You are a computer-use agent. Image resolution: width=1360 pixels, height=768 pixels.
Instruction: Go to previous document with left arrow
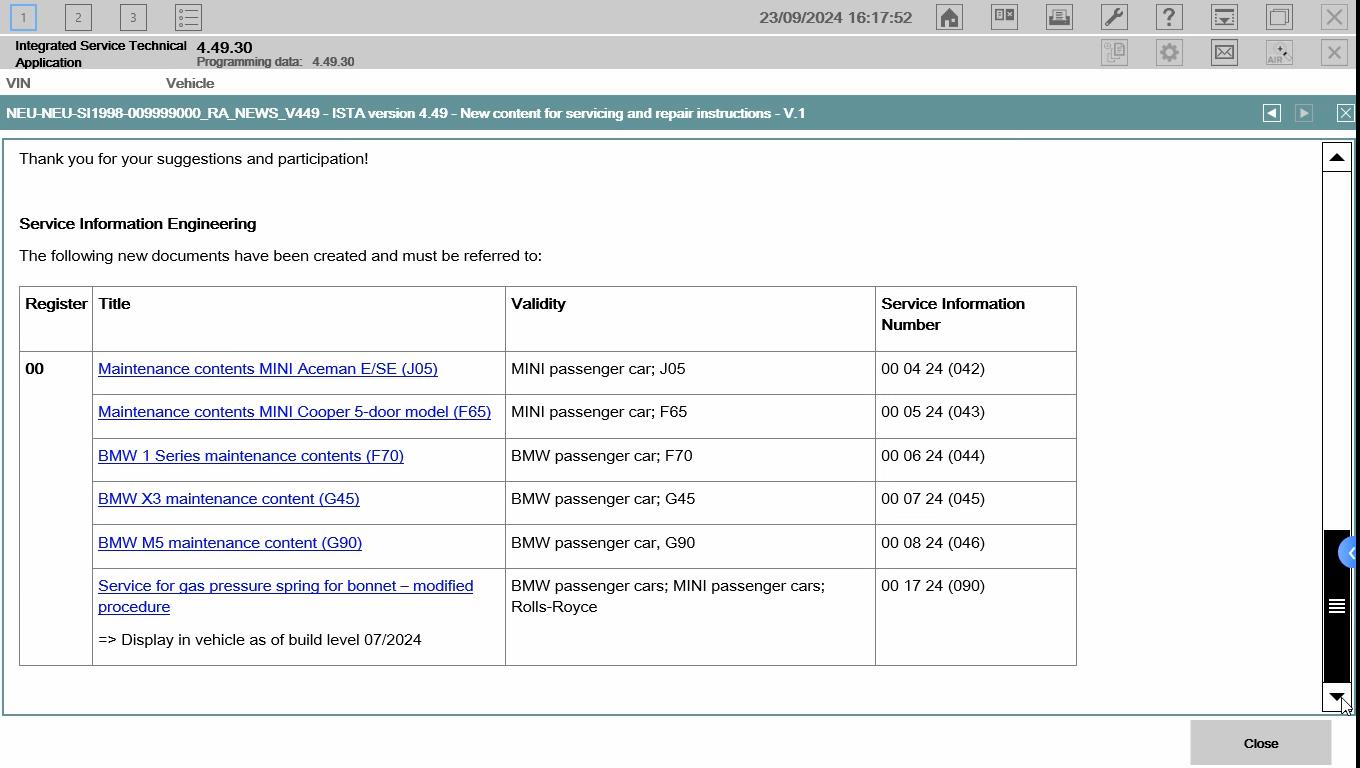(1272, 113)
